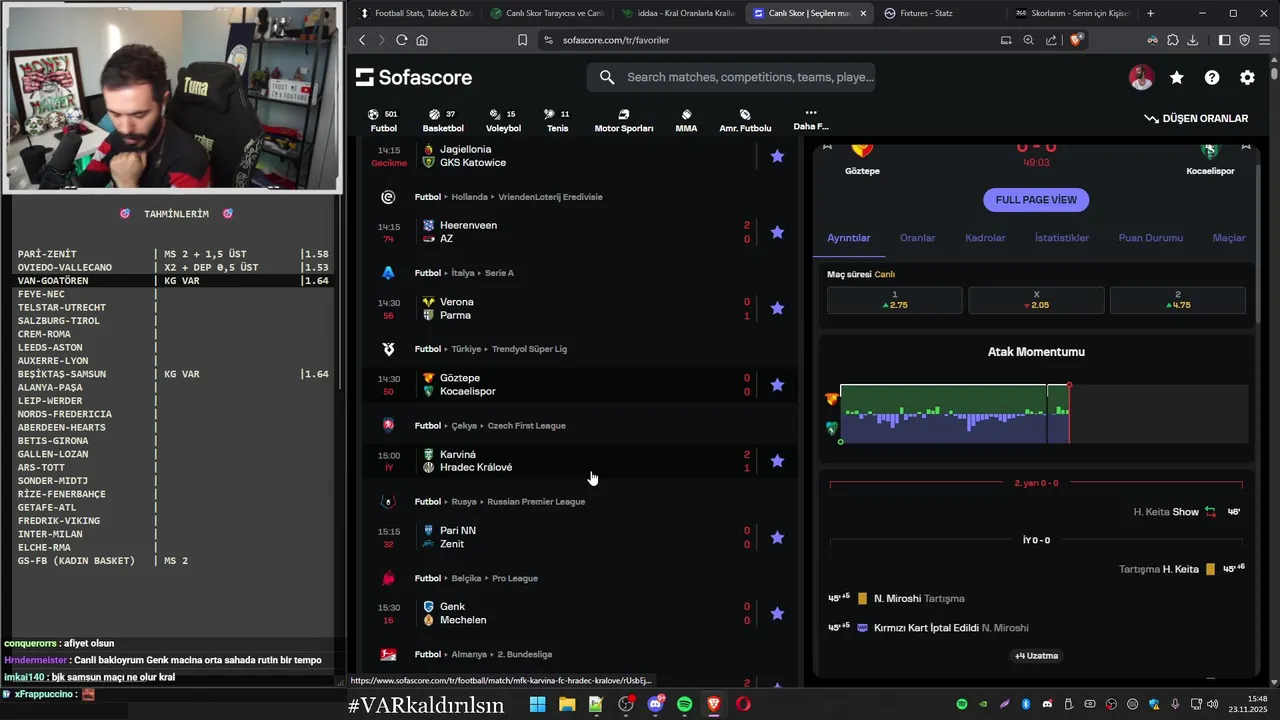Open Brave Shields lion icon
The image size is (1280, 720).
point(1076,40)
